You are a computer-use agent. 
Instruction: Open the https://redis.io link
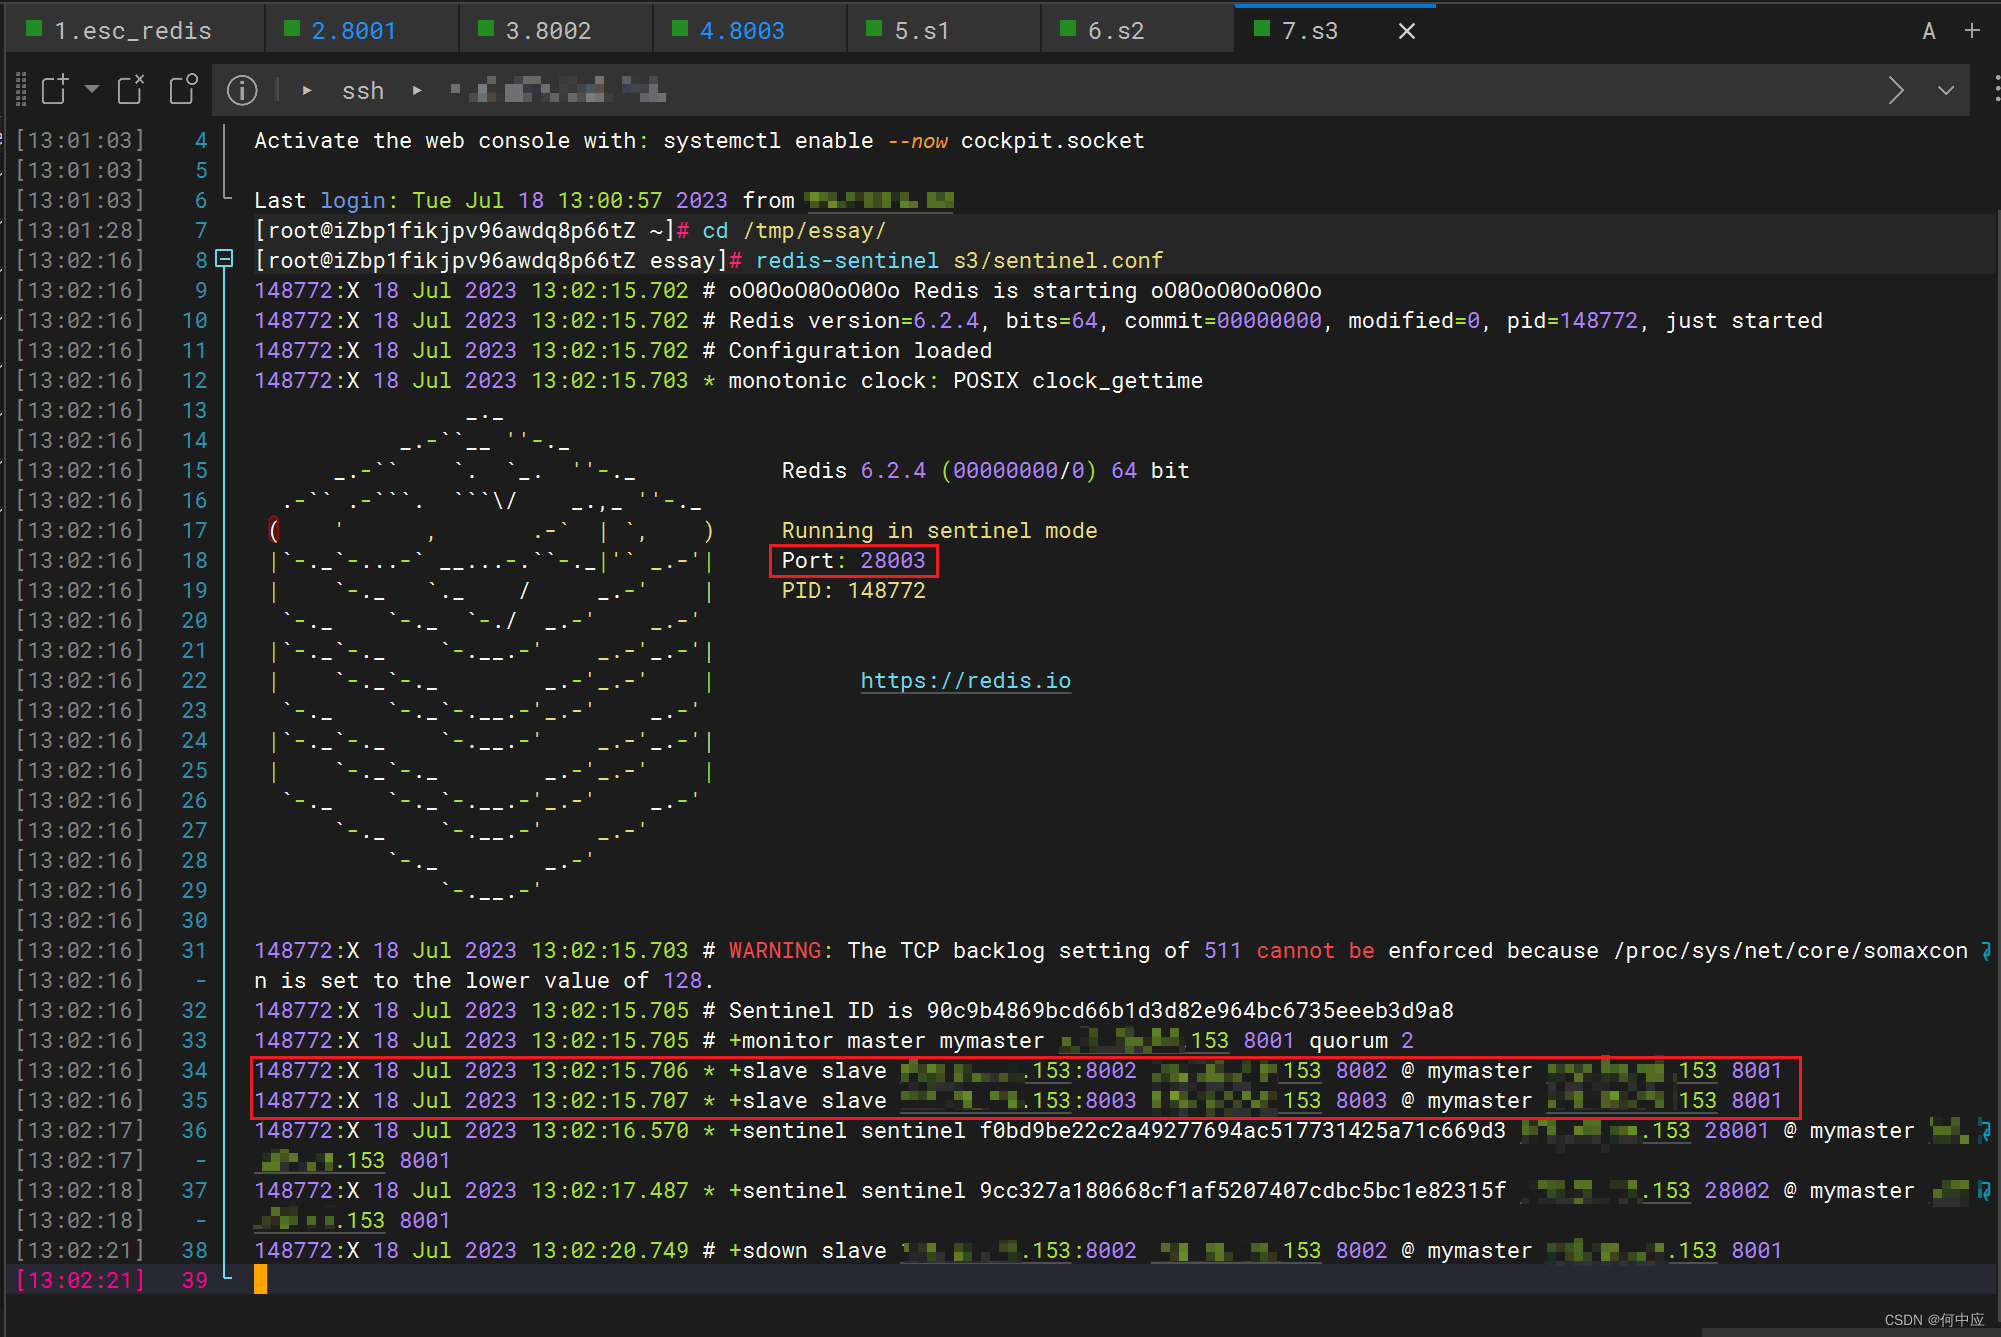(x=965, y=681)
